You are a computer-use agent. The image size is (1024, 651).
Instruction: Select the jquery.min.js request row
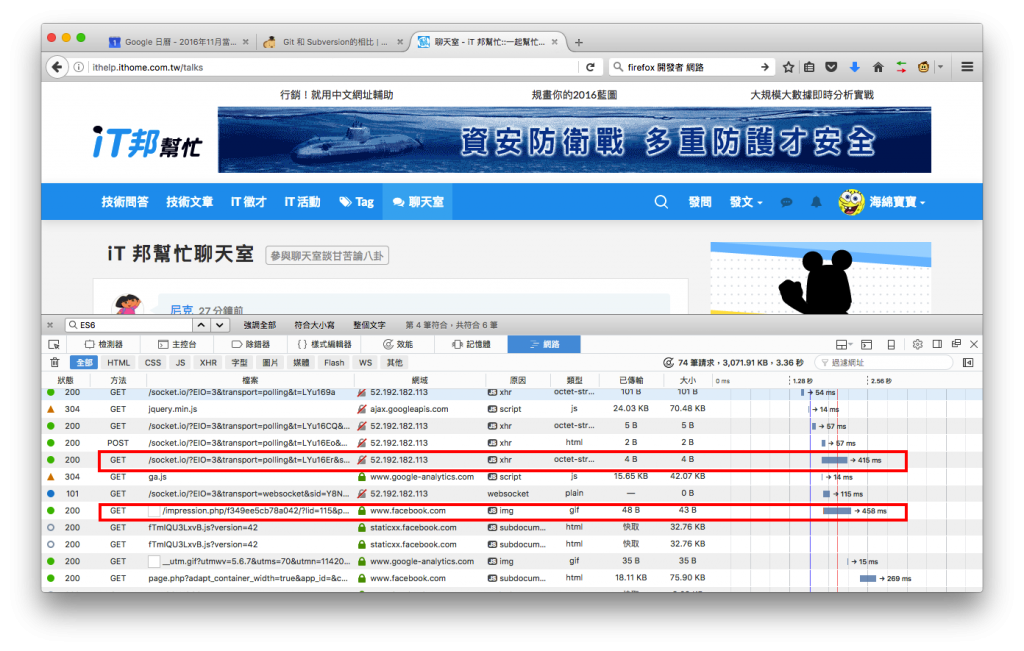point(511,409)
